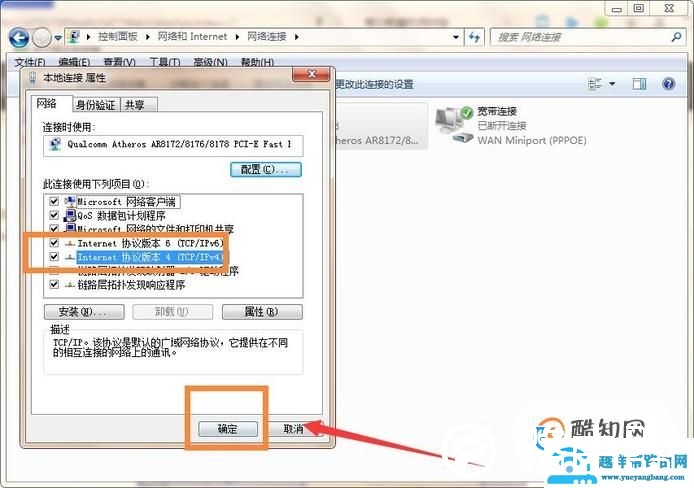Viewport: 694px width, 488px height.
Task: Click 取消 to cancel dialog
Action: (x=294, y=428)
